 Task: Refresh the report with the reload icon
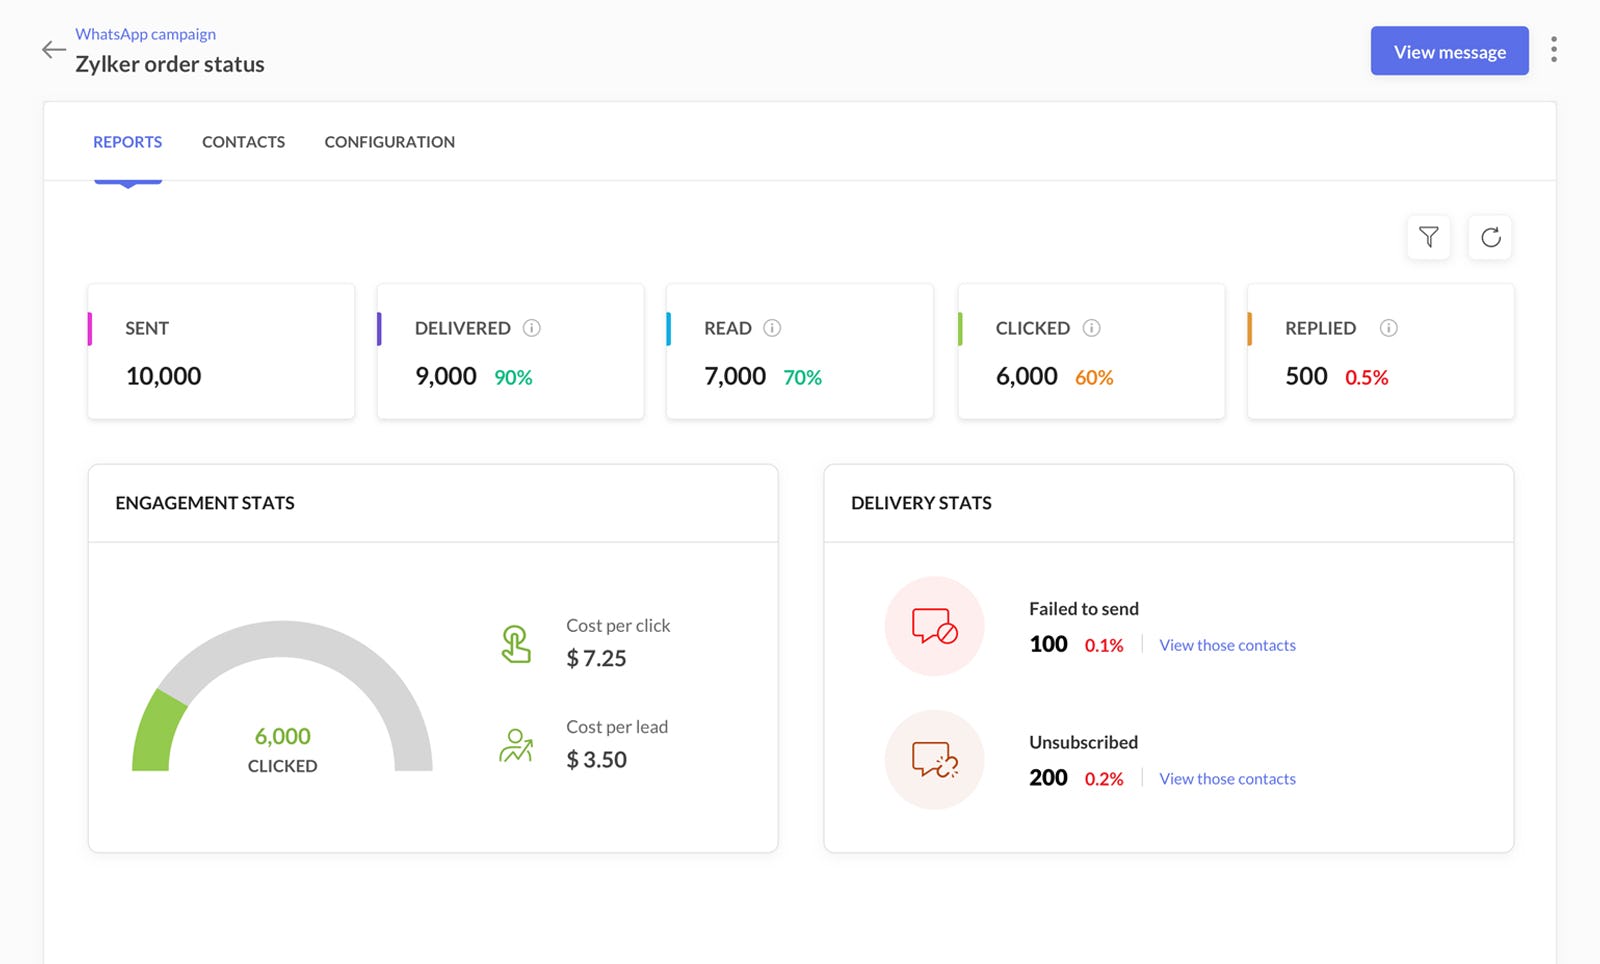point(1490,237)
